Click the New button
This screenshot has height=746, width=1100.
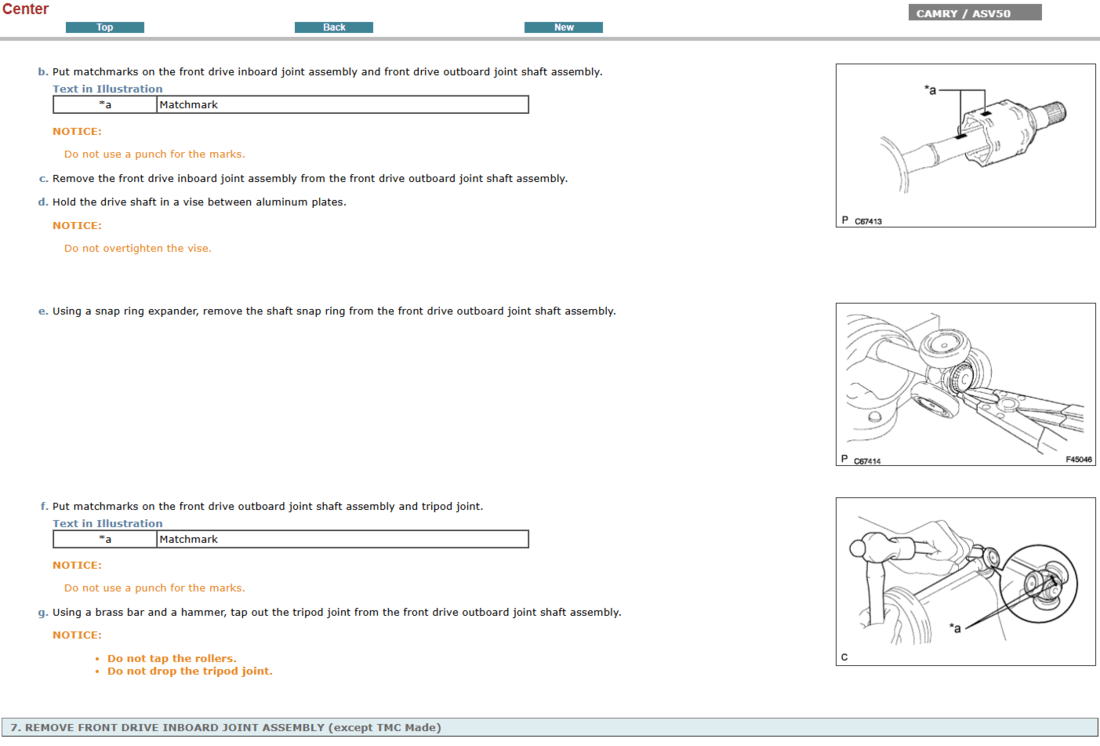point(563,27)
